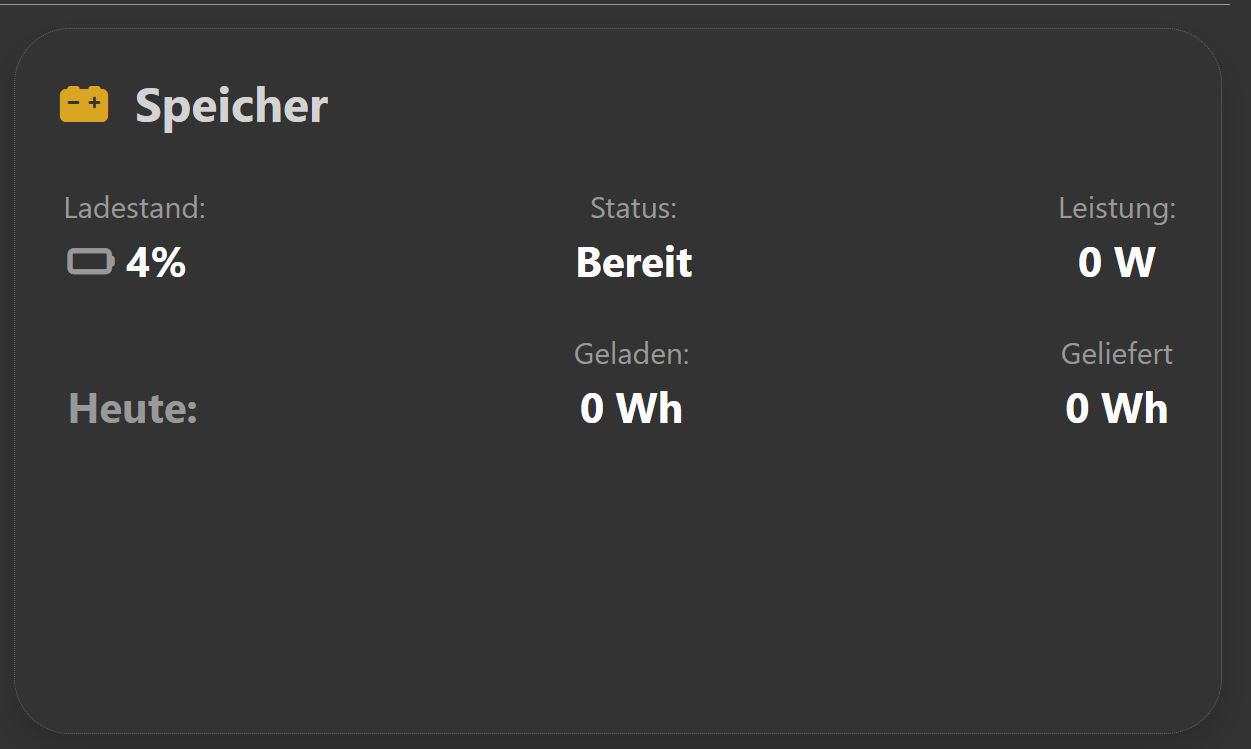Click the Leistung label
This screenshot has width=1251, height=749.
point(1116,208)
